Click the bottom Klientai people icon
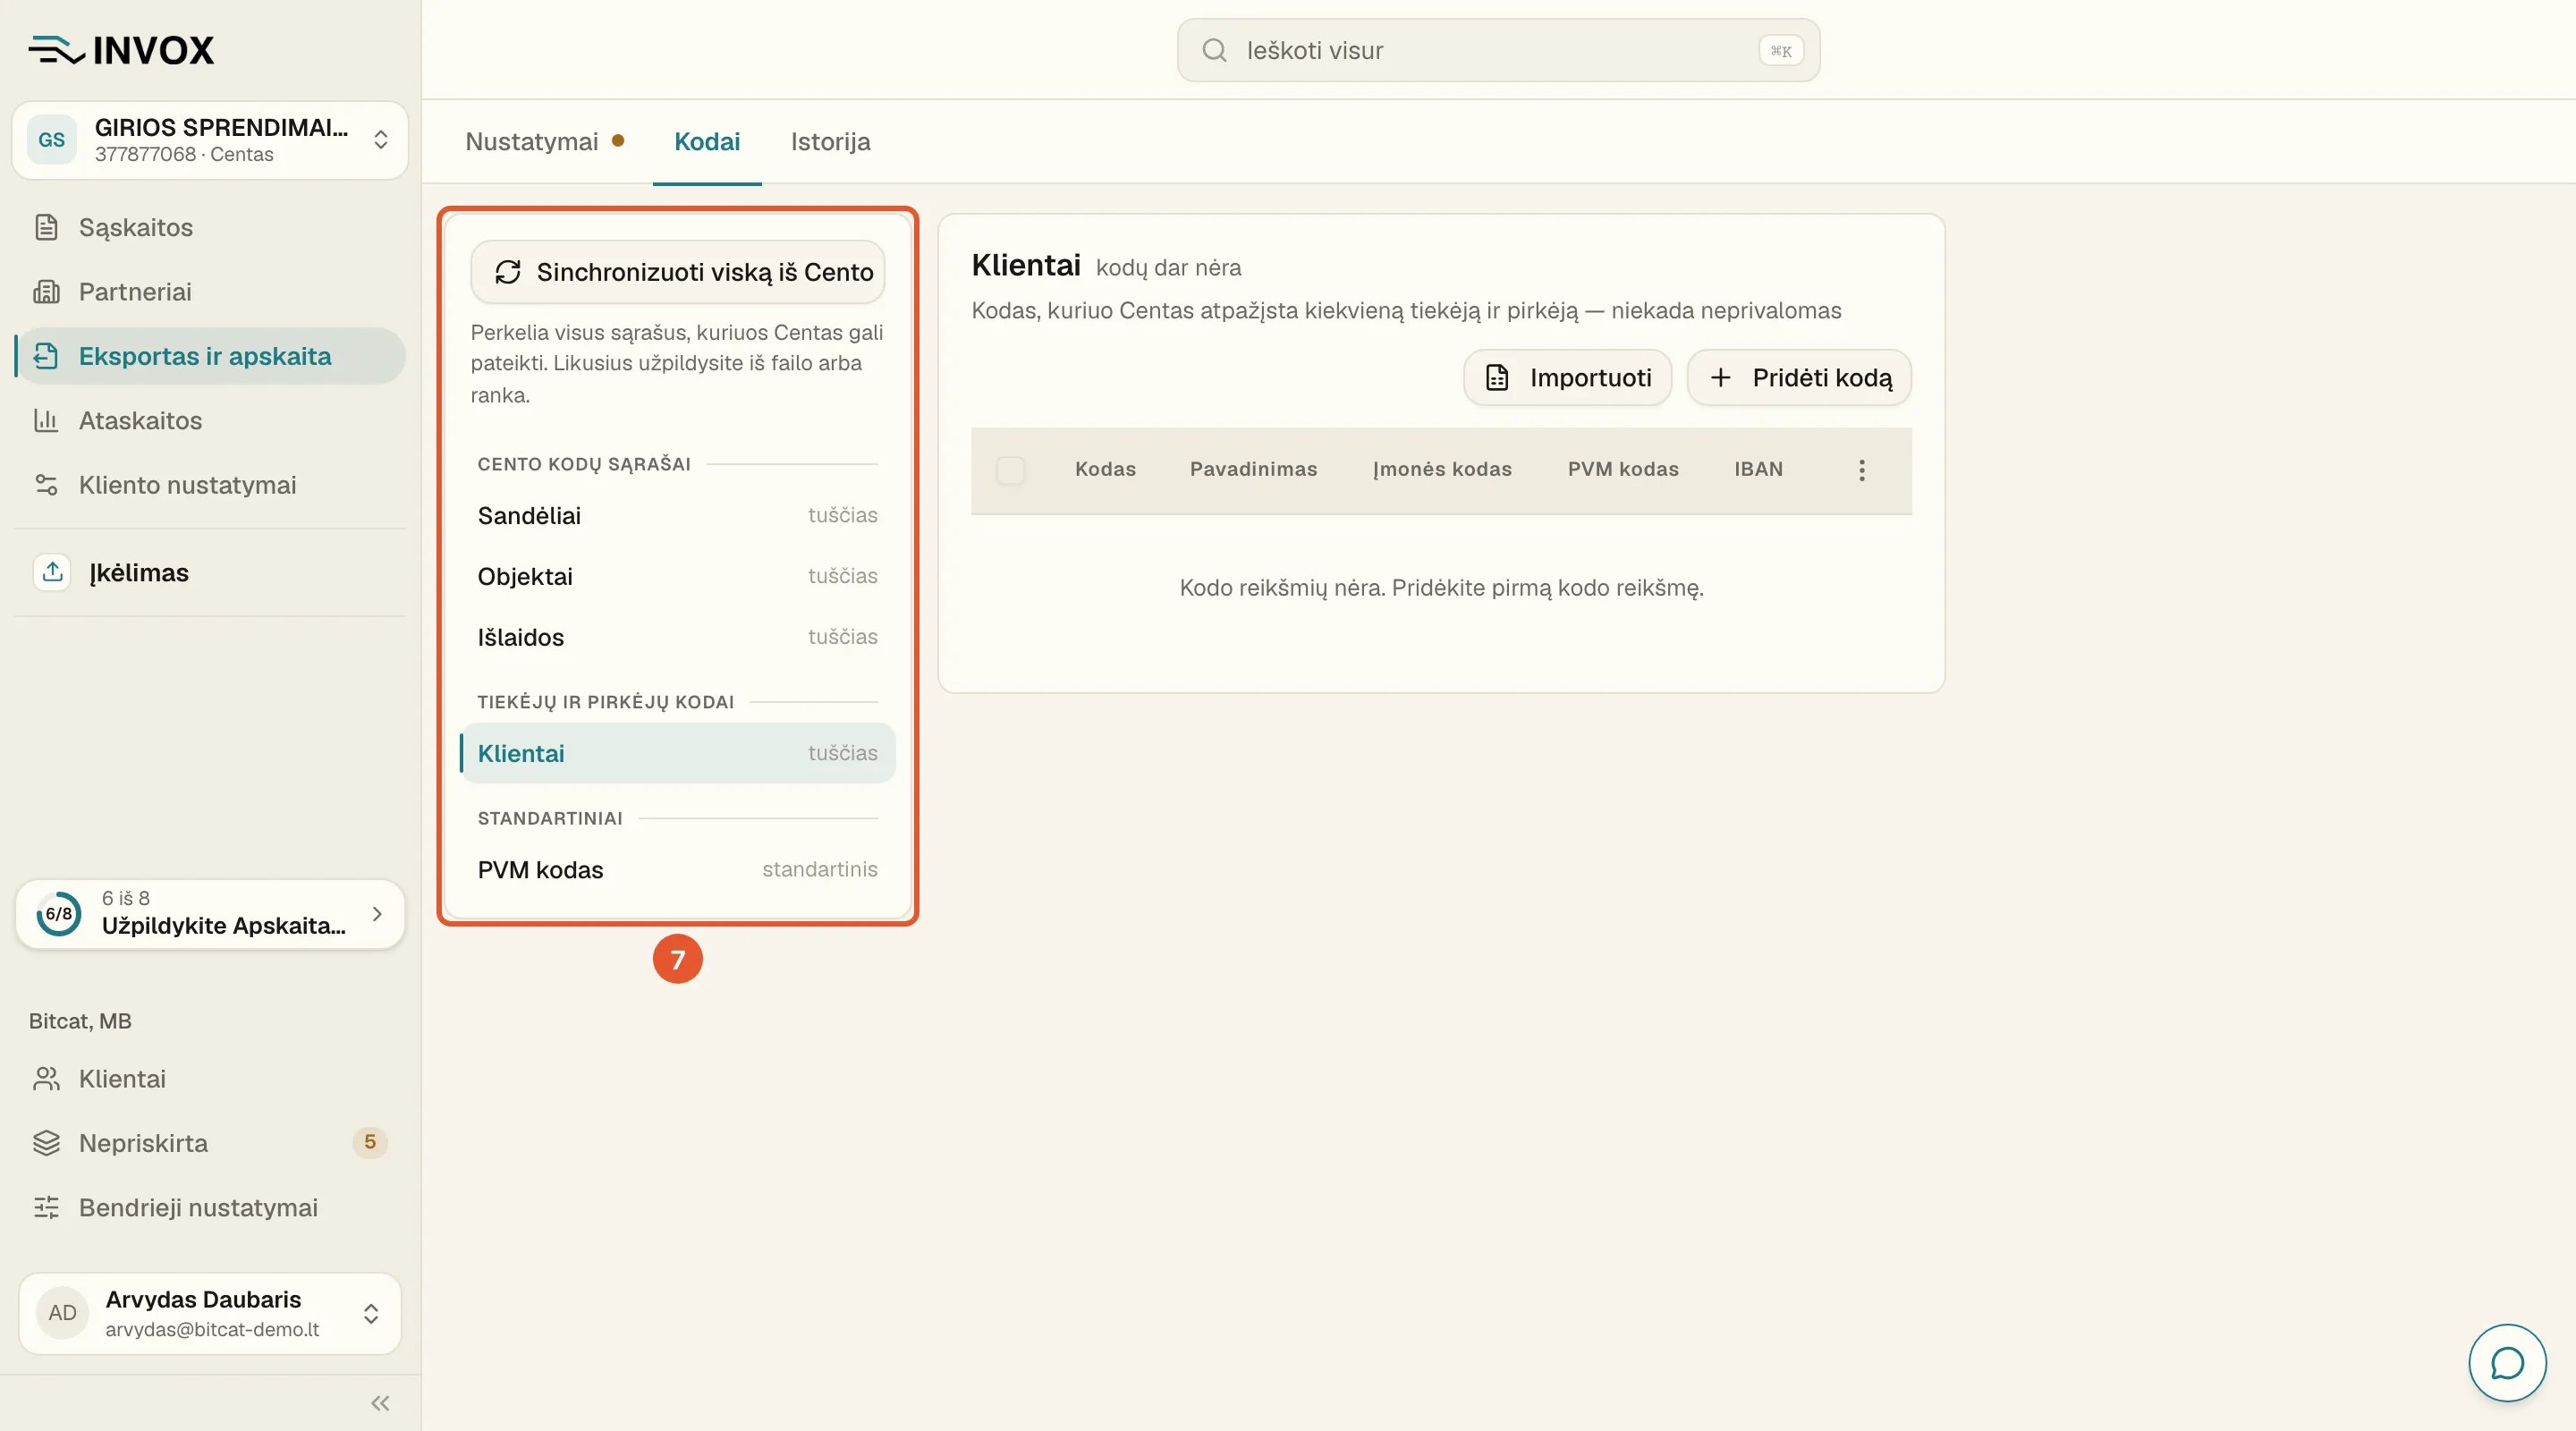 46,1079
